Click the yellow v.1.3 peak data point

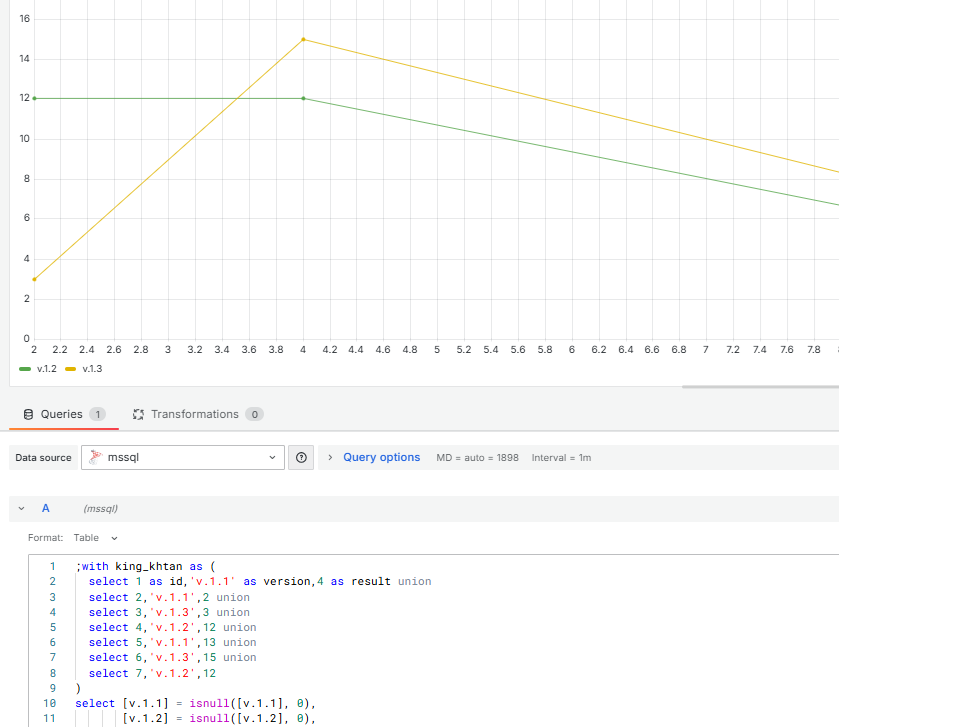click(303, 39)
